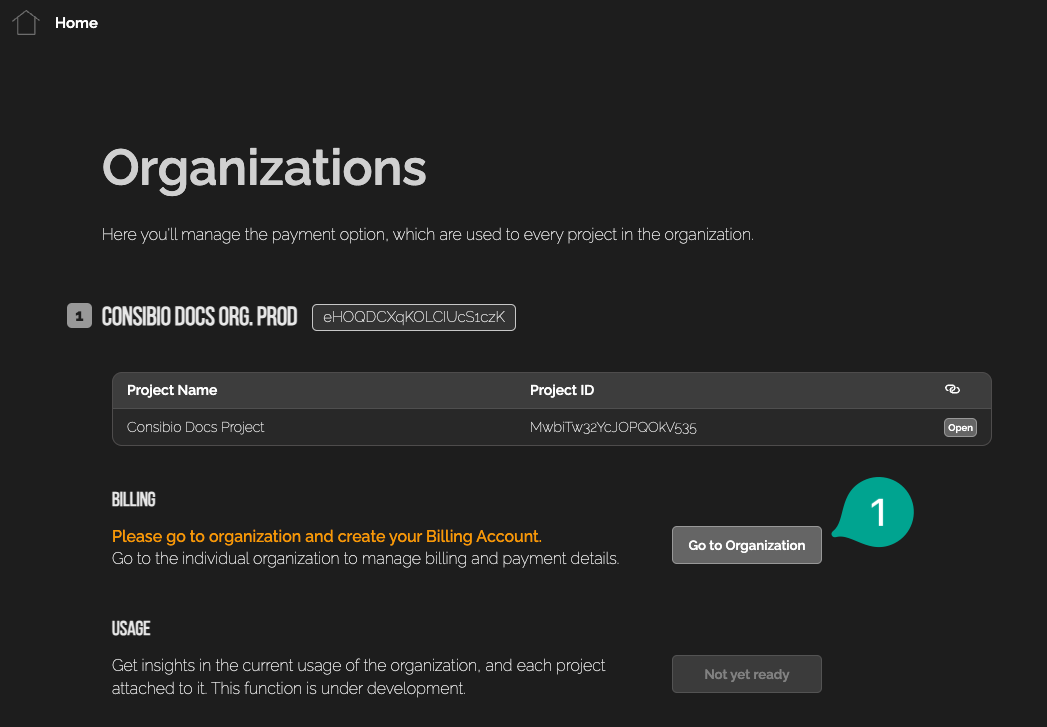This screenshot has width=1047, height=727.
Task: Click the organization number 1 badge
Action: [x=79, y=316]
